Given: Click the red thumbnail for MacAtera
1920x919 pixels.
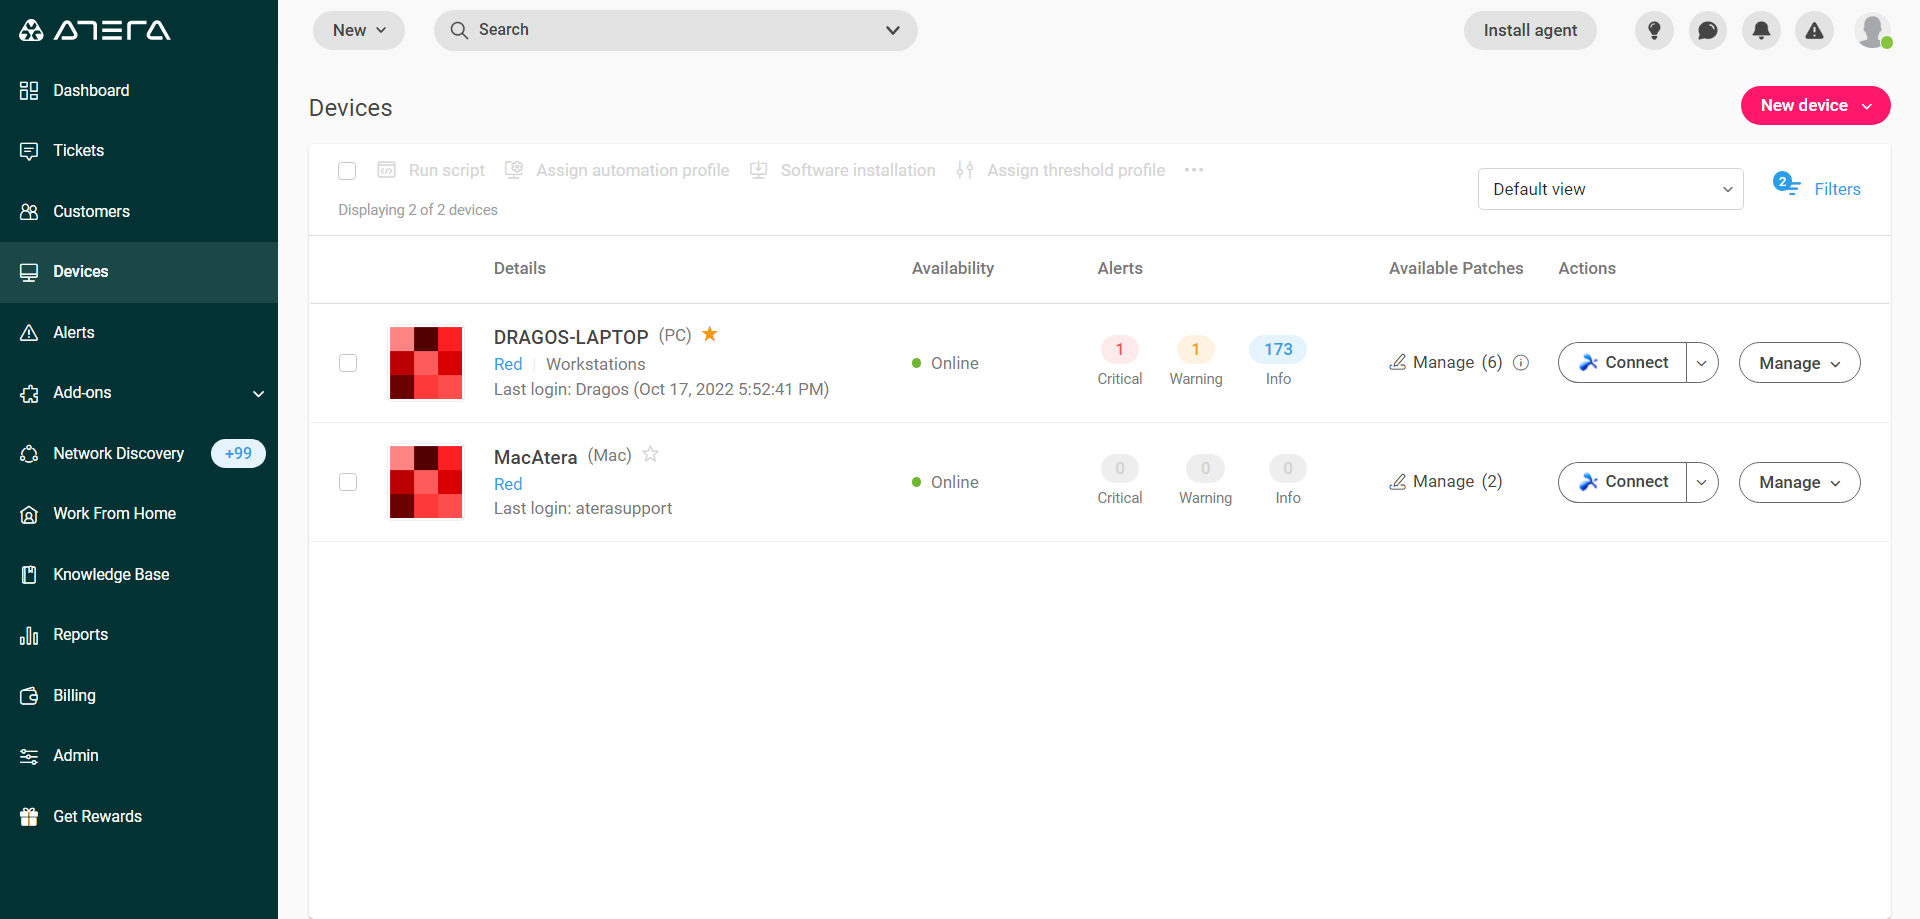Looking at the screenshot, I should [x=426, y=482].
